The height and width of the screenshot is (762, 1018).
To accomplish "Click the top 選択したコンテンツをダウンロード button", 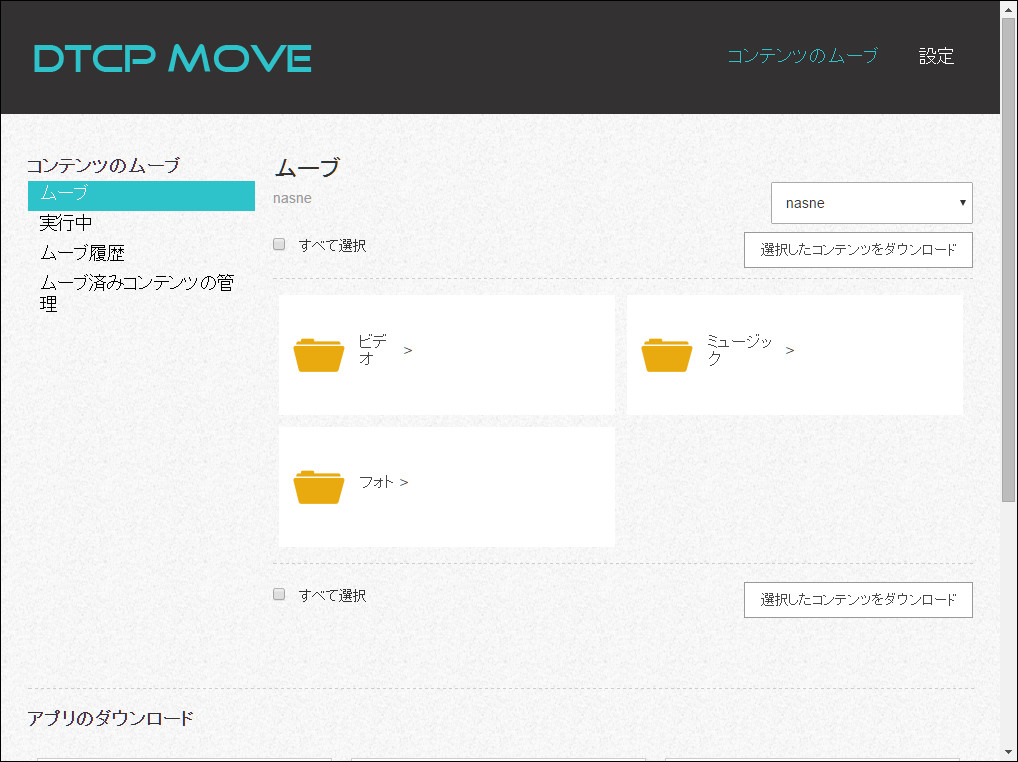I will pyautogui.click(x=858, y=250).
